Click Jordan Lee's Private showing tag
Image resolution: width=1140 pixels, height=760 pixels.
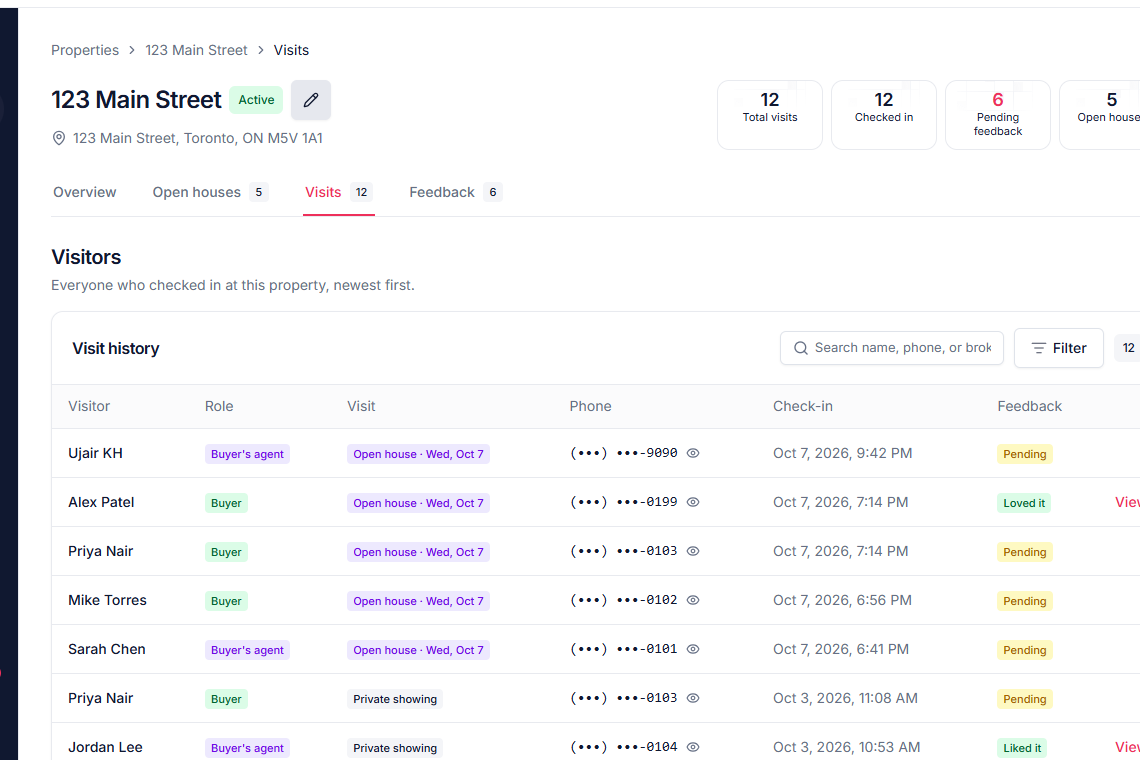pyautogui.click(x=395, y=748)
